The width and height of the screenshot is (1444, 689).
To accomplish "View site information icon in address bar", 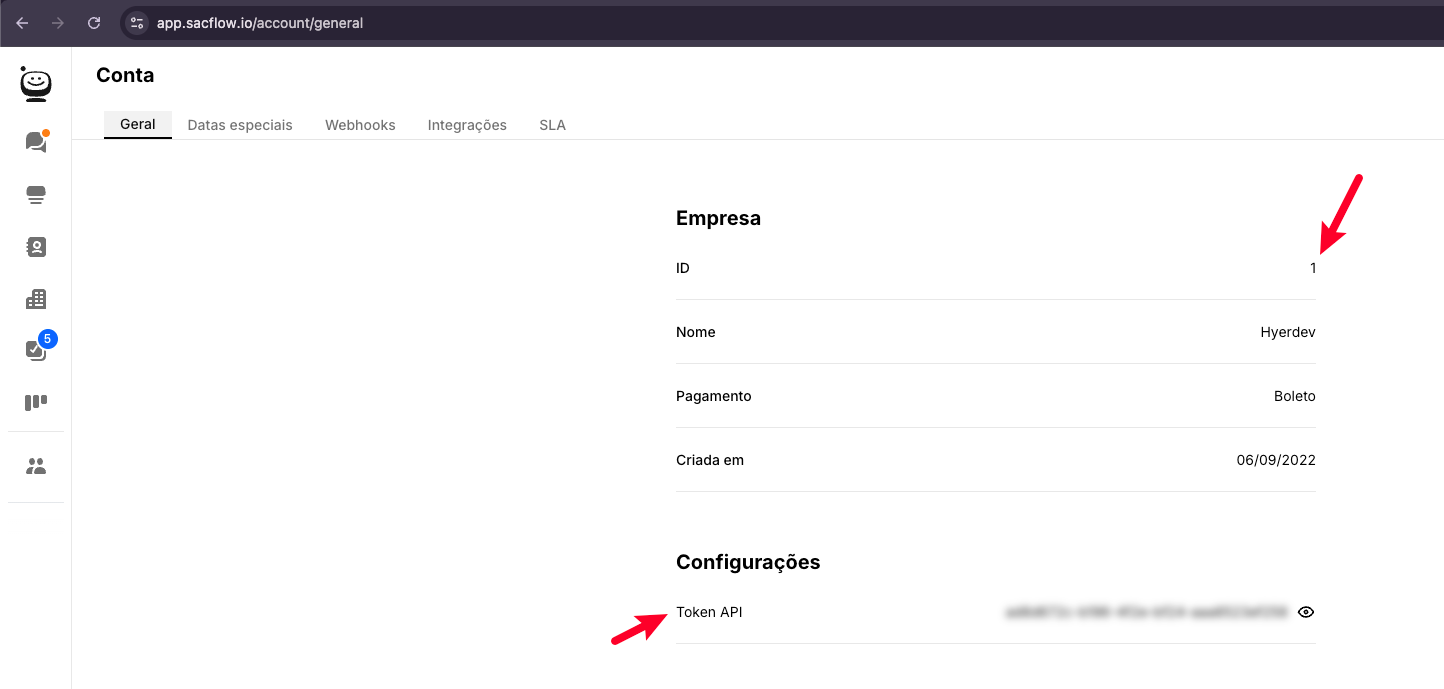I will 138,23.
